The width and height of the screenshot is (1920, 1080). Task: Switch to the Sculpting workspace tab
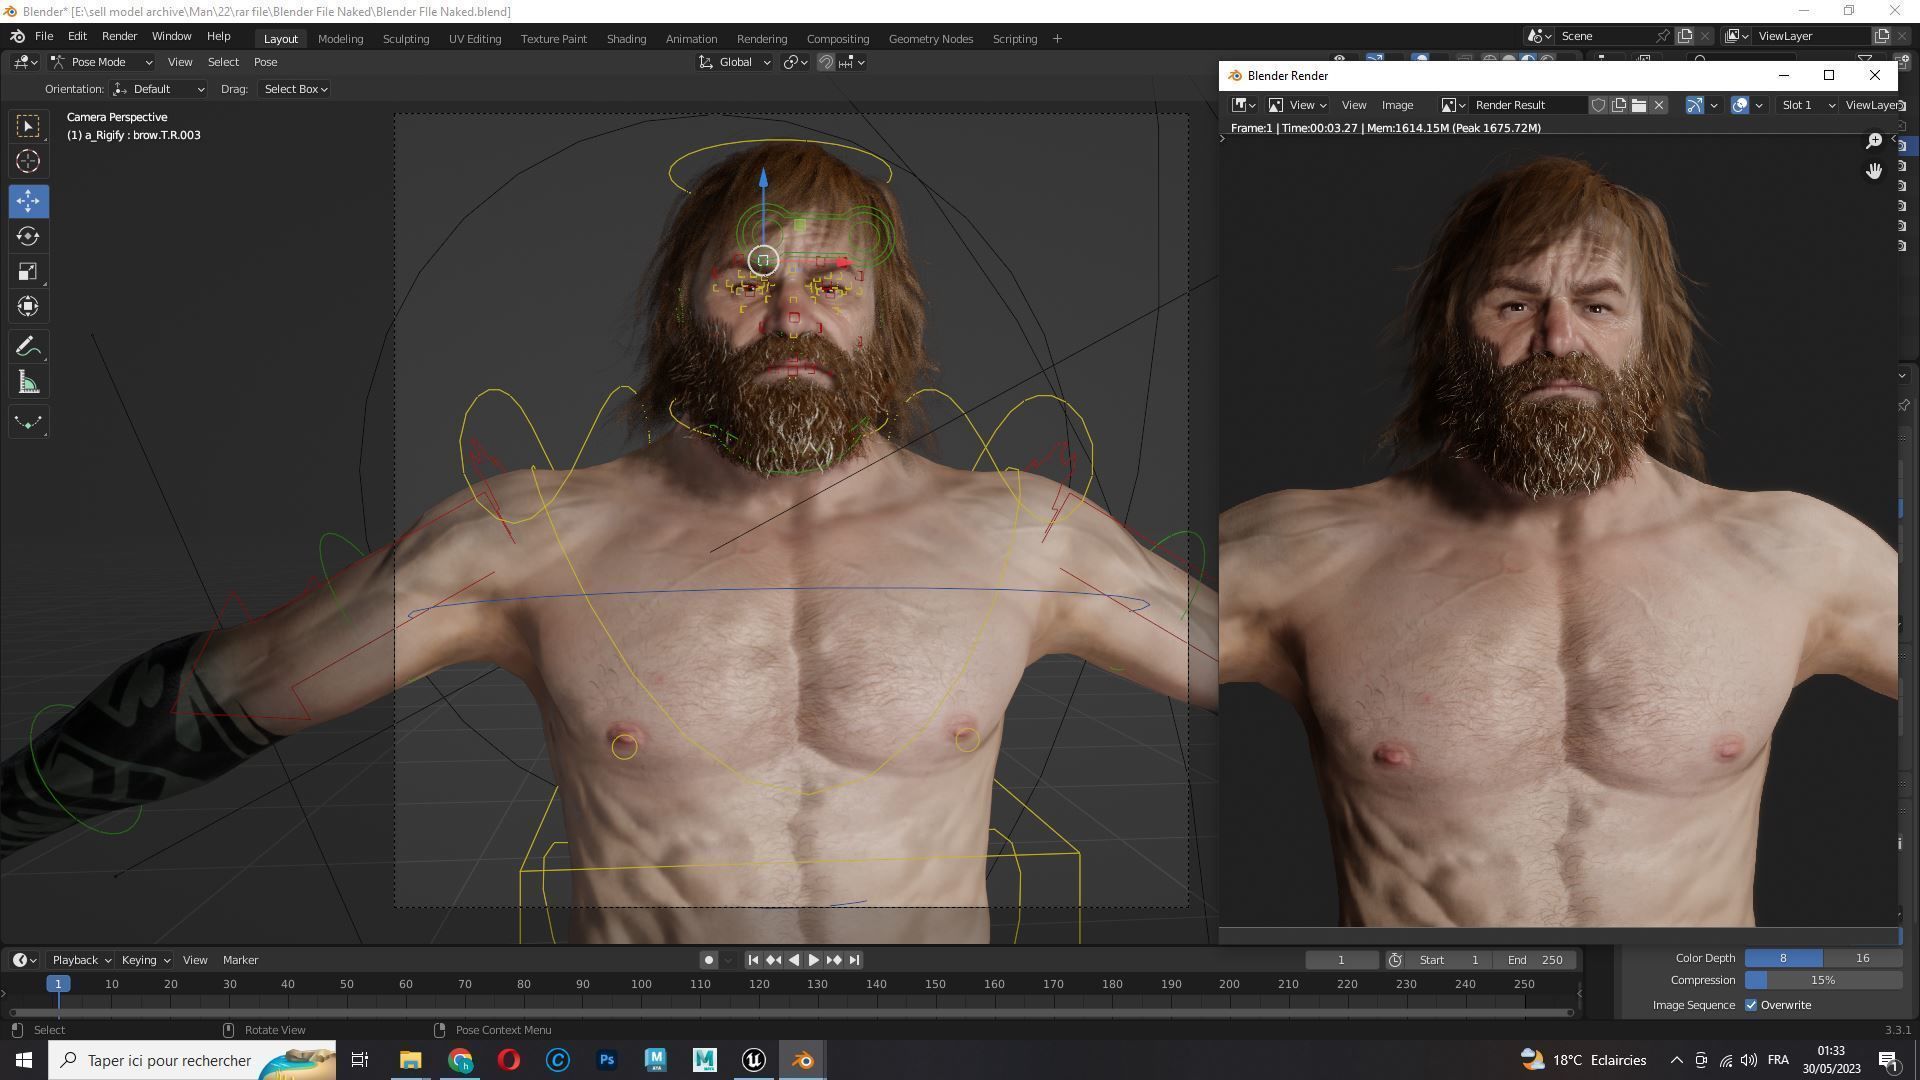point(405,39)
